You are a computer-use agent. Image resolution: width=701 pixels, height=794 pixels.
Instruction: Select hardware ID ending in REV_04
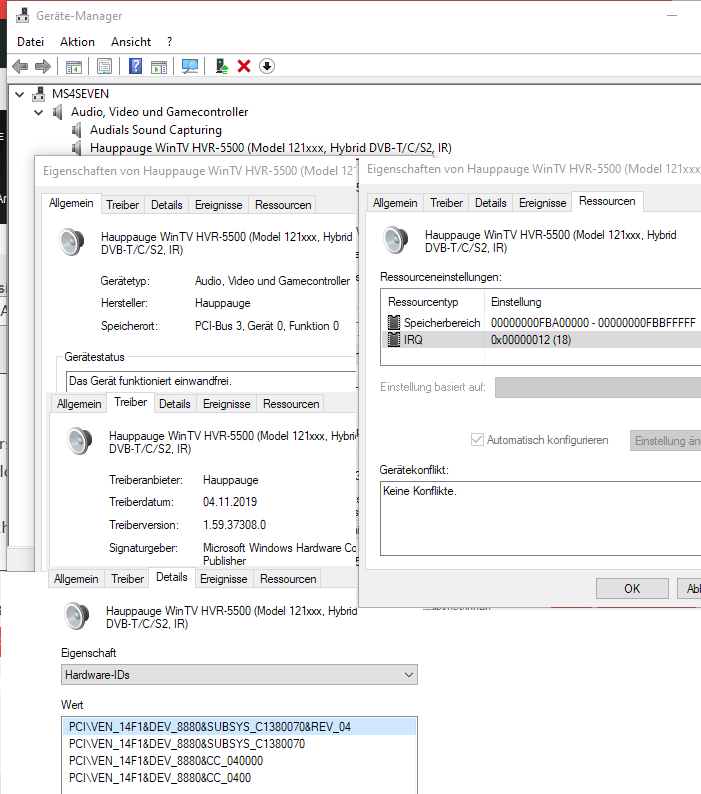(x=239, y=727)
